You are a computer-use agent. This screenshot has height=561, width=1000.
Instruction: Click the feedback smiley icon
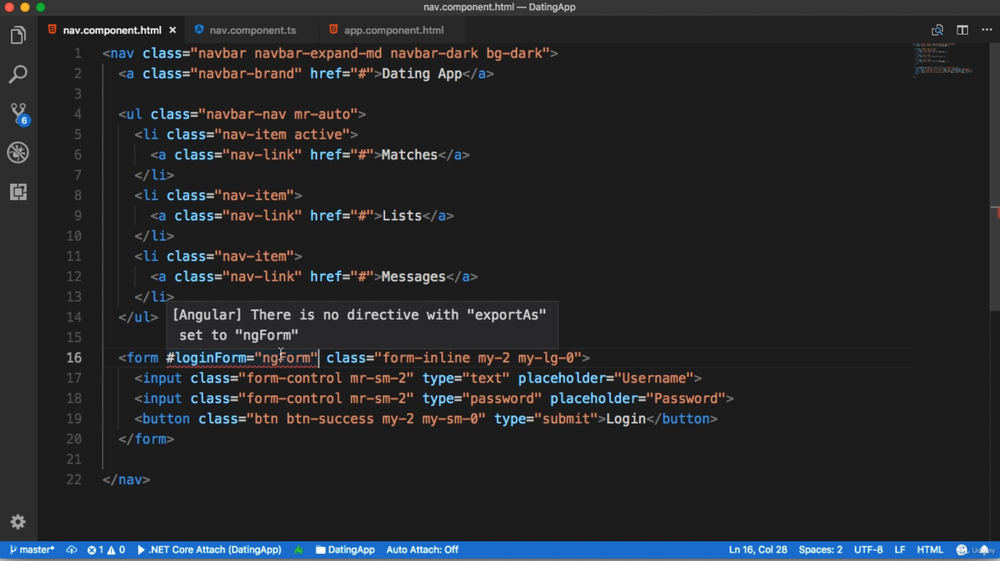[962, 550]
